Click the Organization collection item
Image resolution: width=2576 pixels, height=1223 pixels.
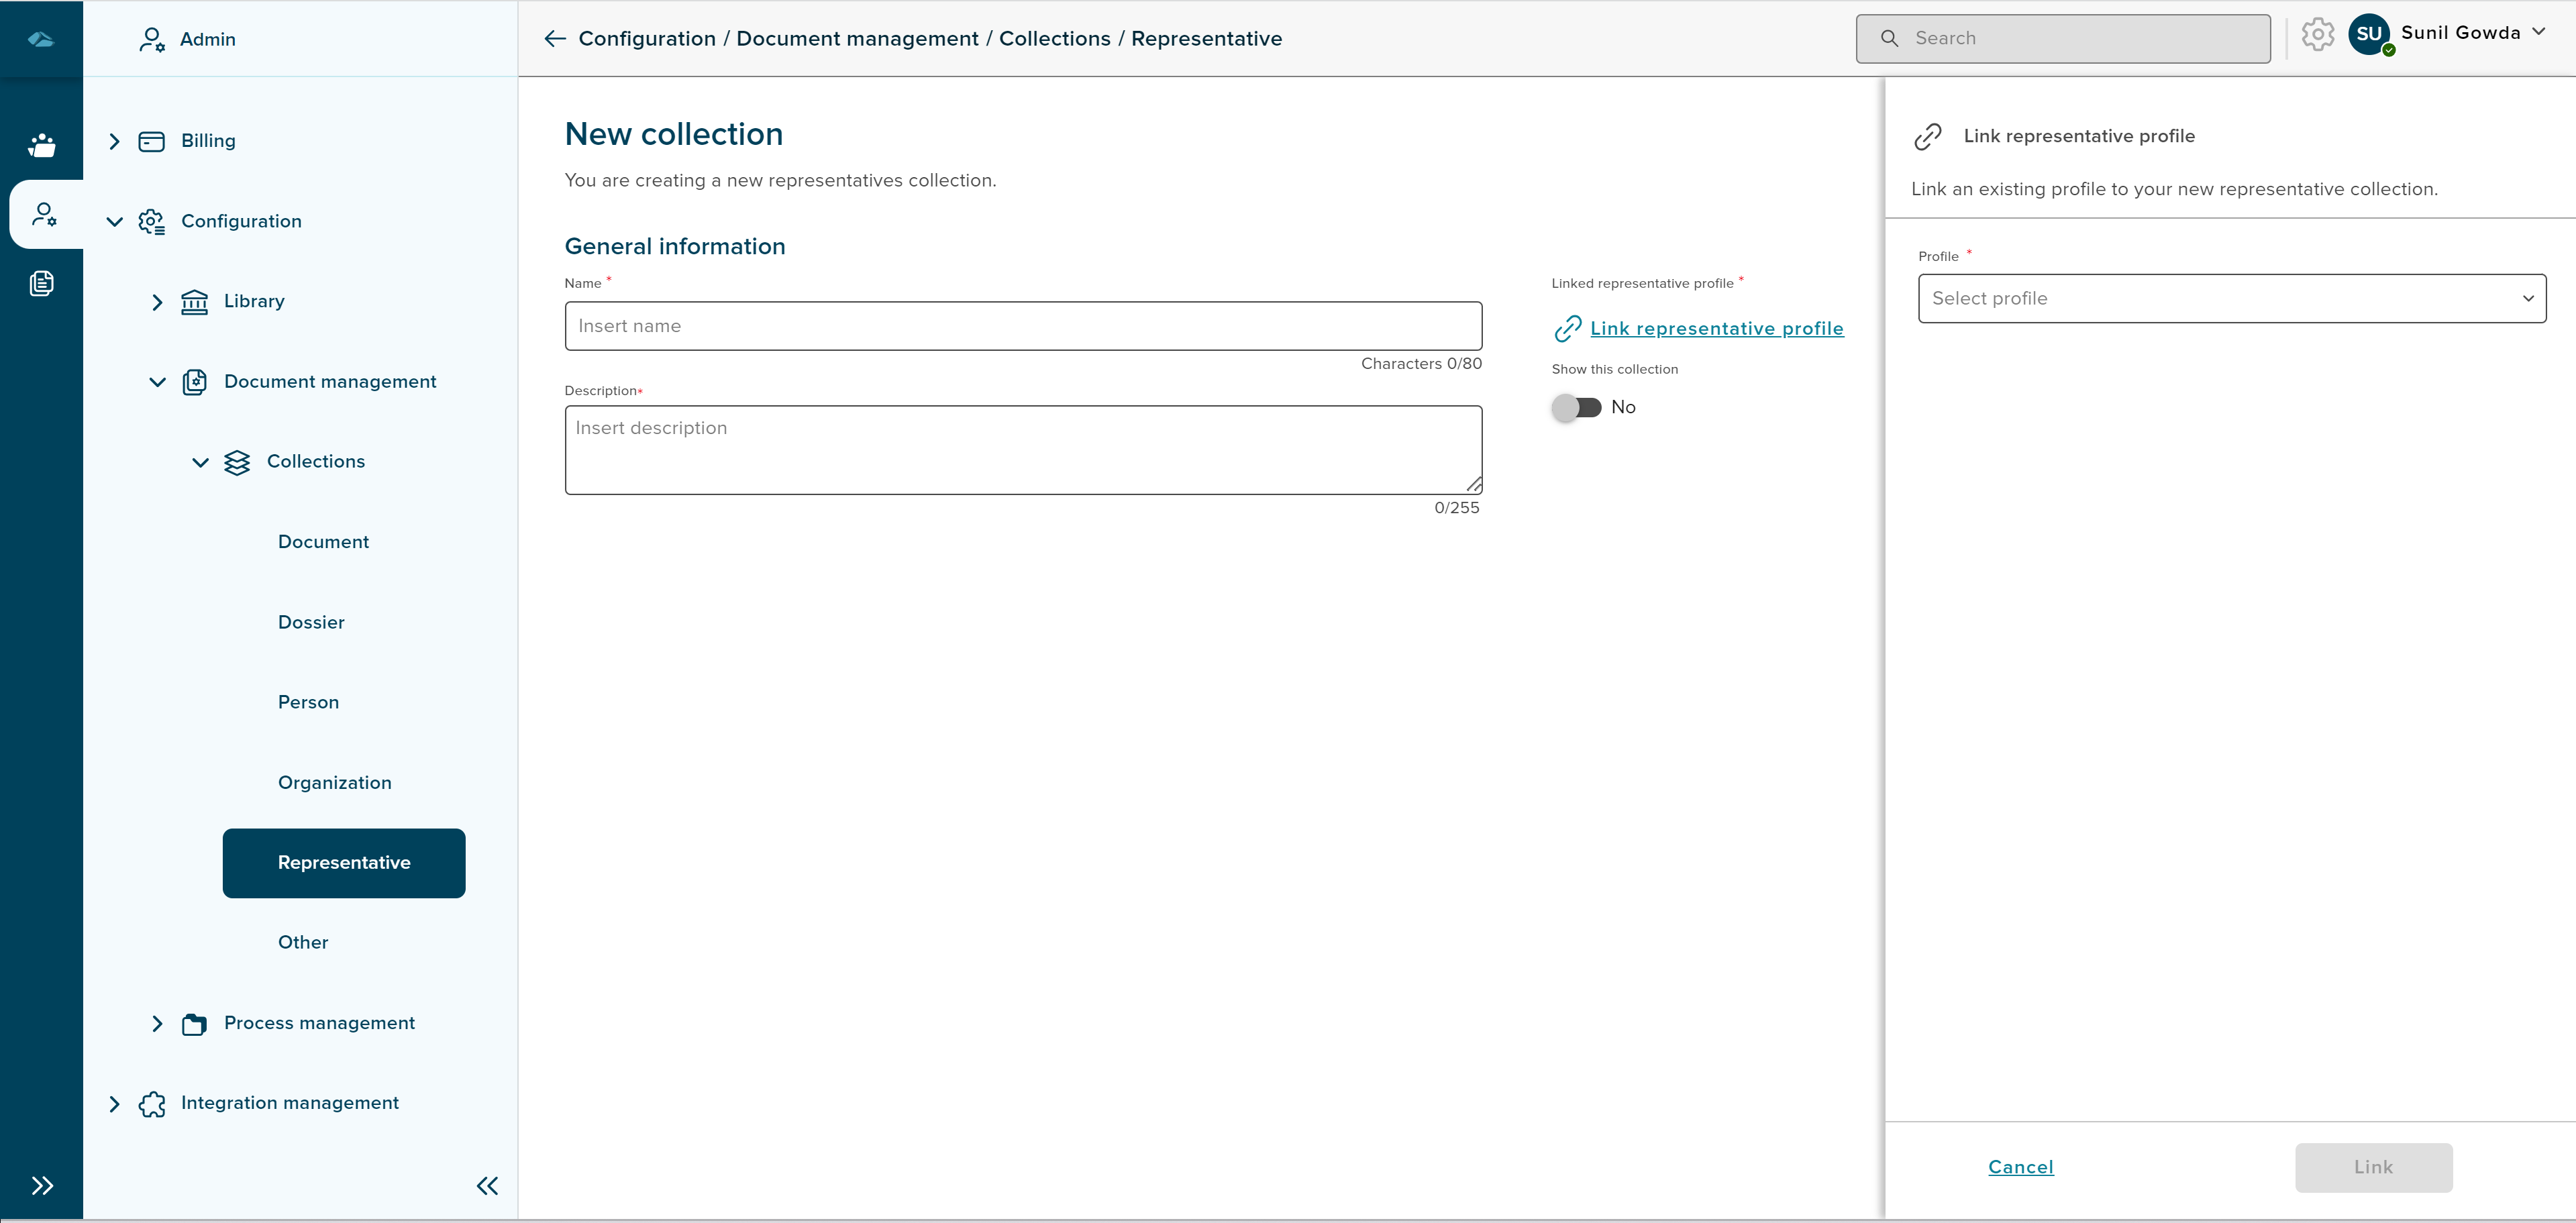point(335,782)
